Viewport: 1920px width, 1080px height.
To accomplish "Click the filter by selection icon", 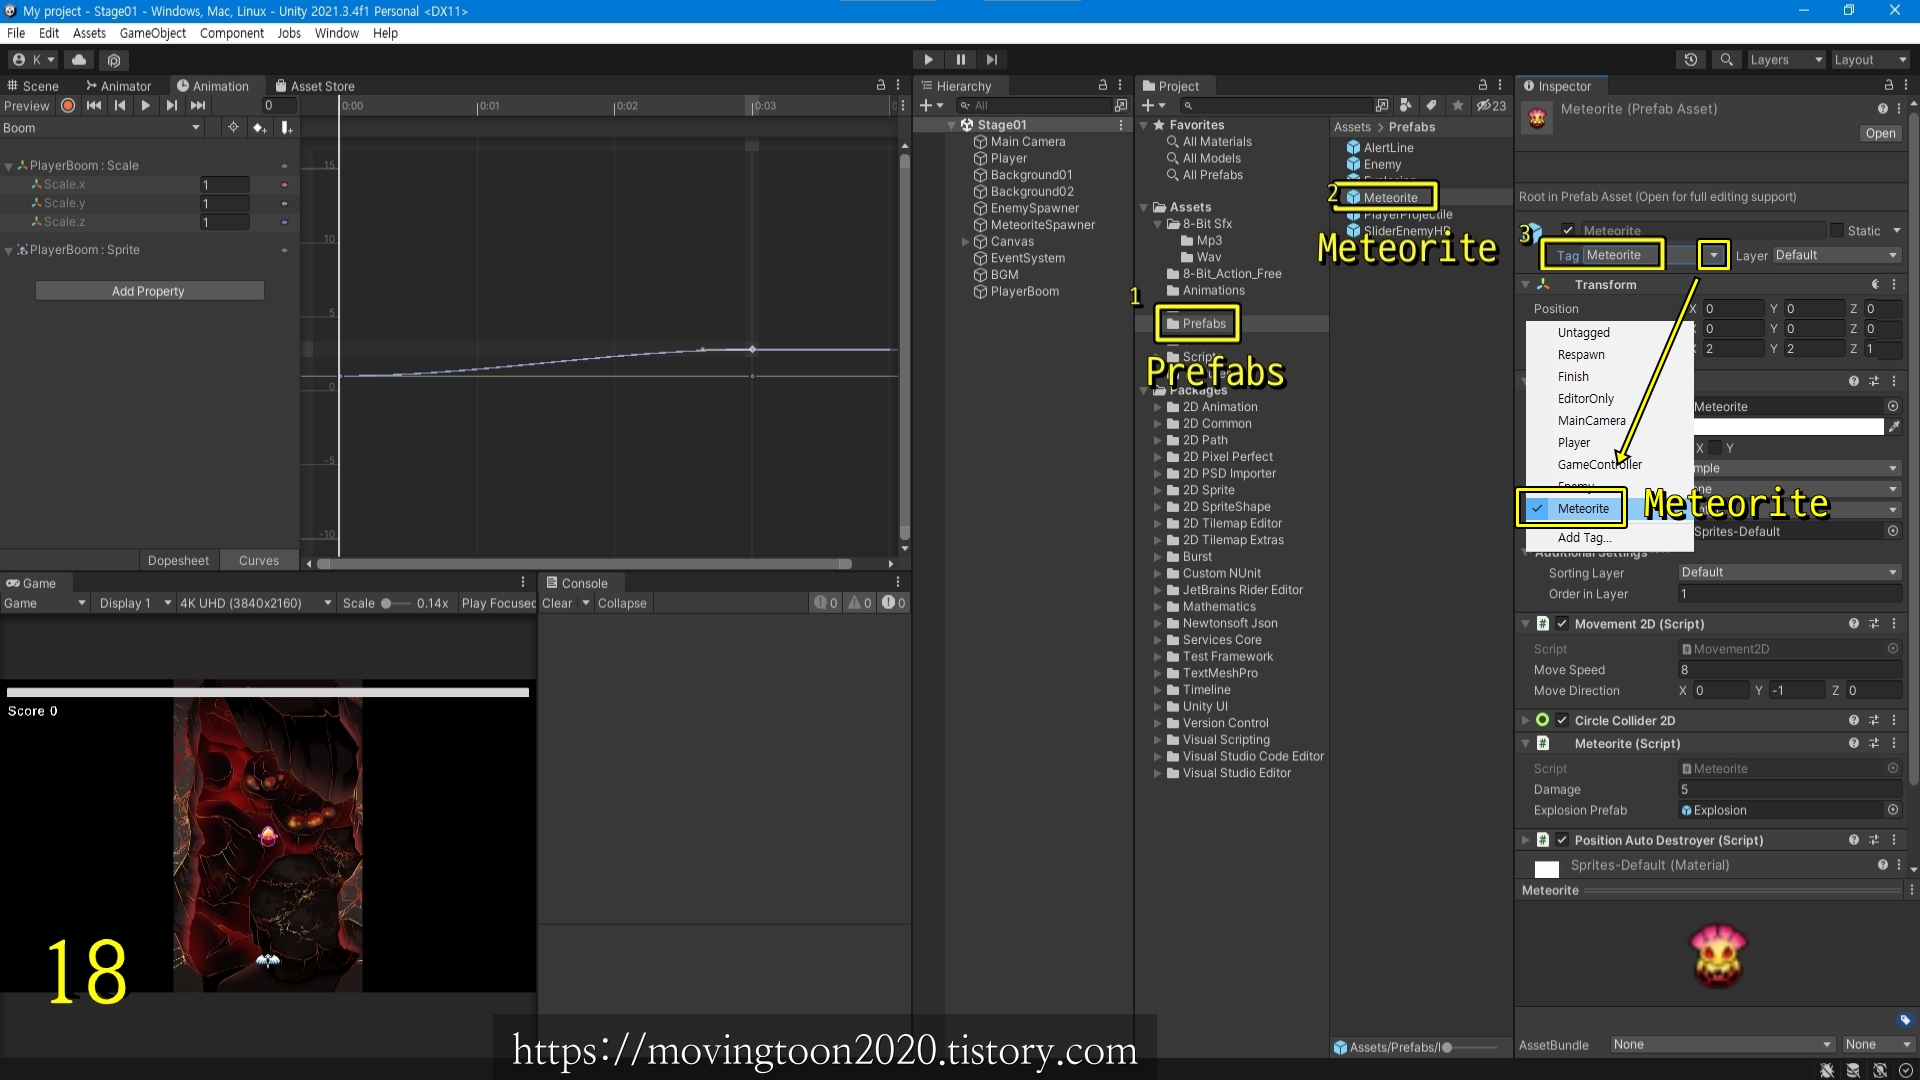I will (x=233, y=127).
